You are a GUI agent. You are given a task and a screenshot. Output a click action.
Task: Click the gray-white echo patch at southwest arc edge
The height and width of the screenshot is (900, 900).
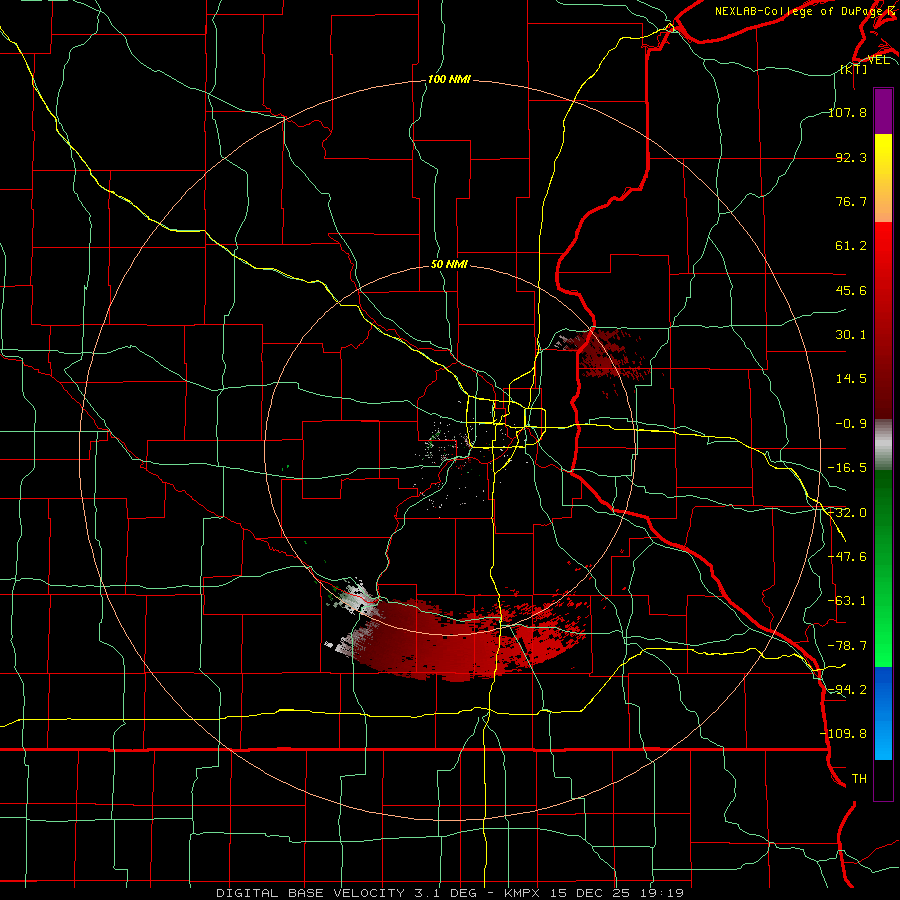pos(355,599)
